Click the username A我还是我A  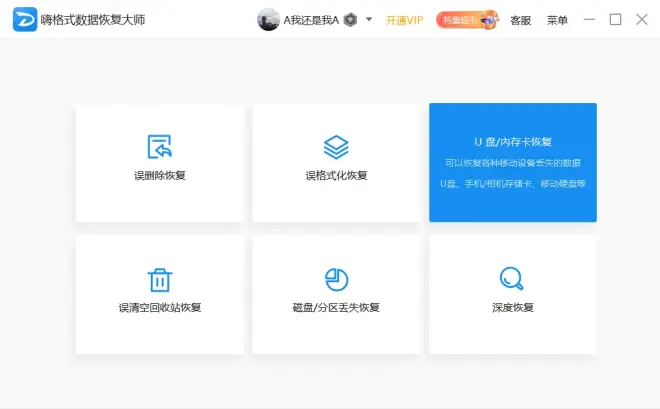[311, 20]
